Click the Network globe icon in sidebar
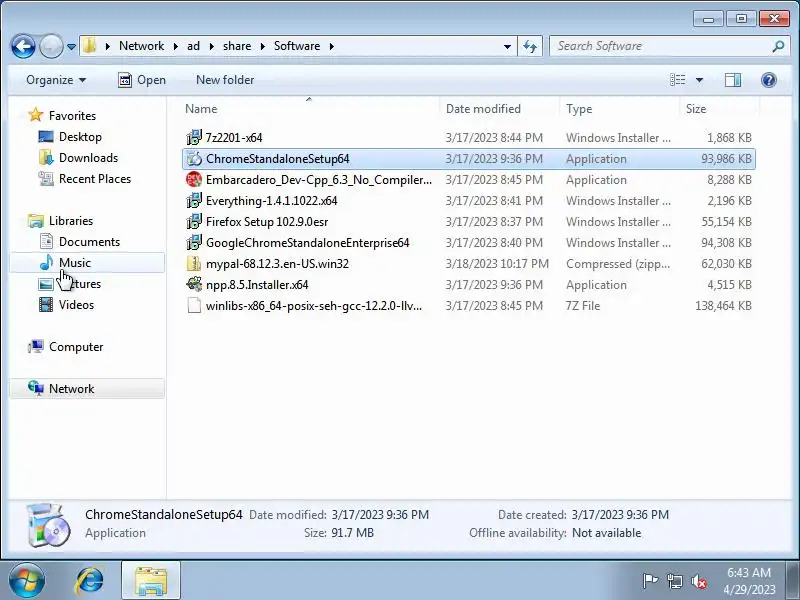 pyautogui.click(x=36, y=388)
